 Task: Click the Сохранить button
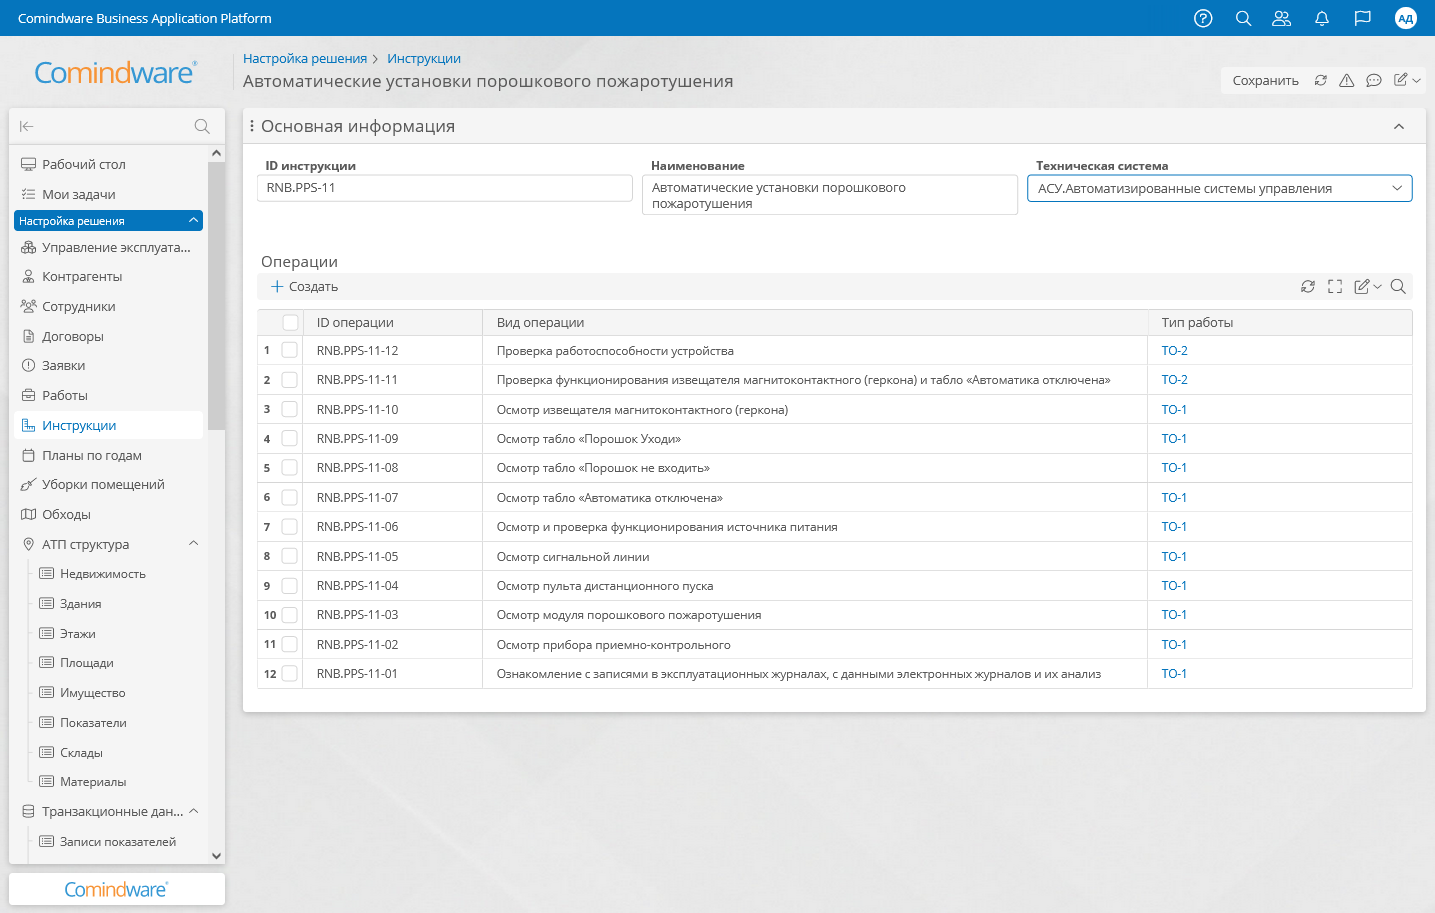pyautogui.click(x=1265, y=81)
